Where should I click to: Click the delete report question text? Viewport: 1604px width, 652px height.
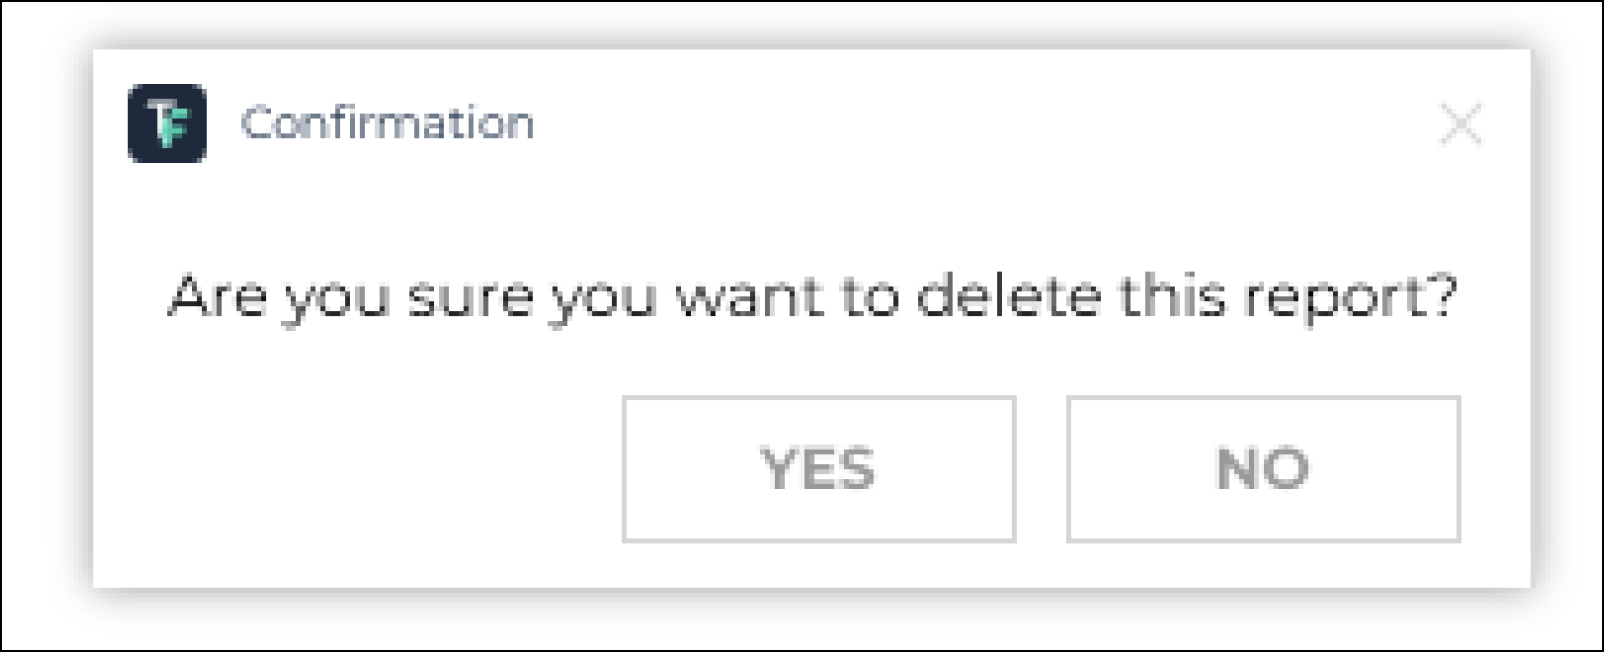[812, 298]
